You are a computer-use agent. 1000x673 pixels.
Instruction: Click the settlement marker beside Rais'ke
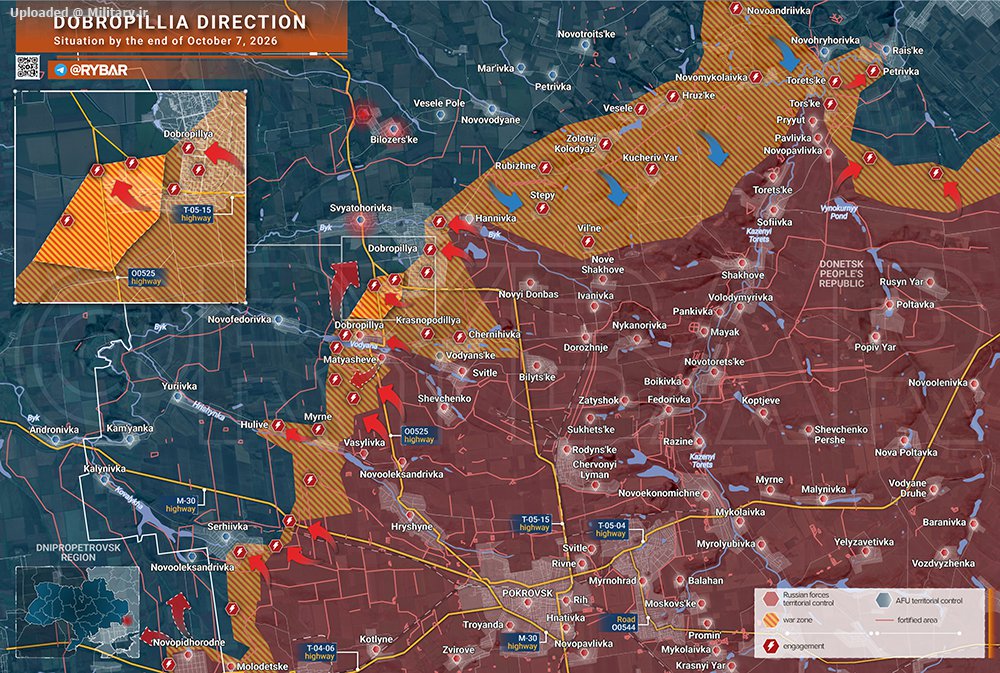coord(886,50)
